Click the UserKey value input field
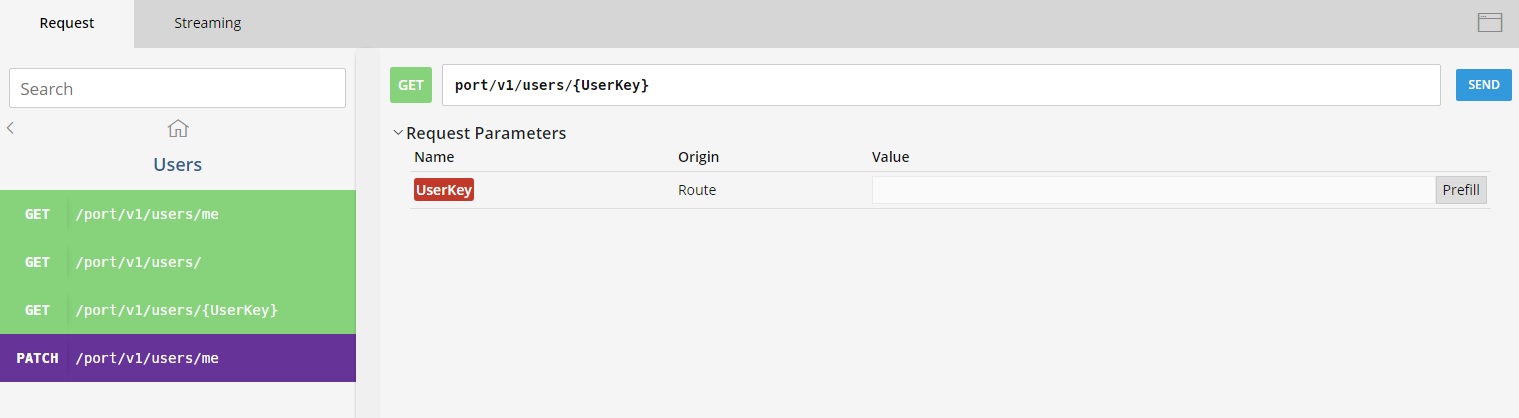The height and width of the screenshot is (418, 1519). (1153, 190)
